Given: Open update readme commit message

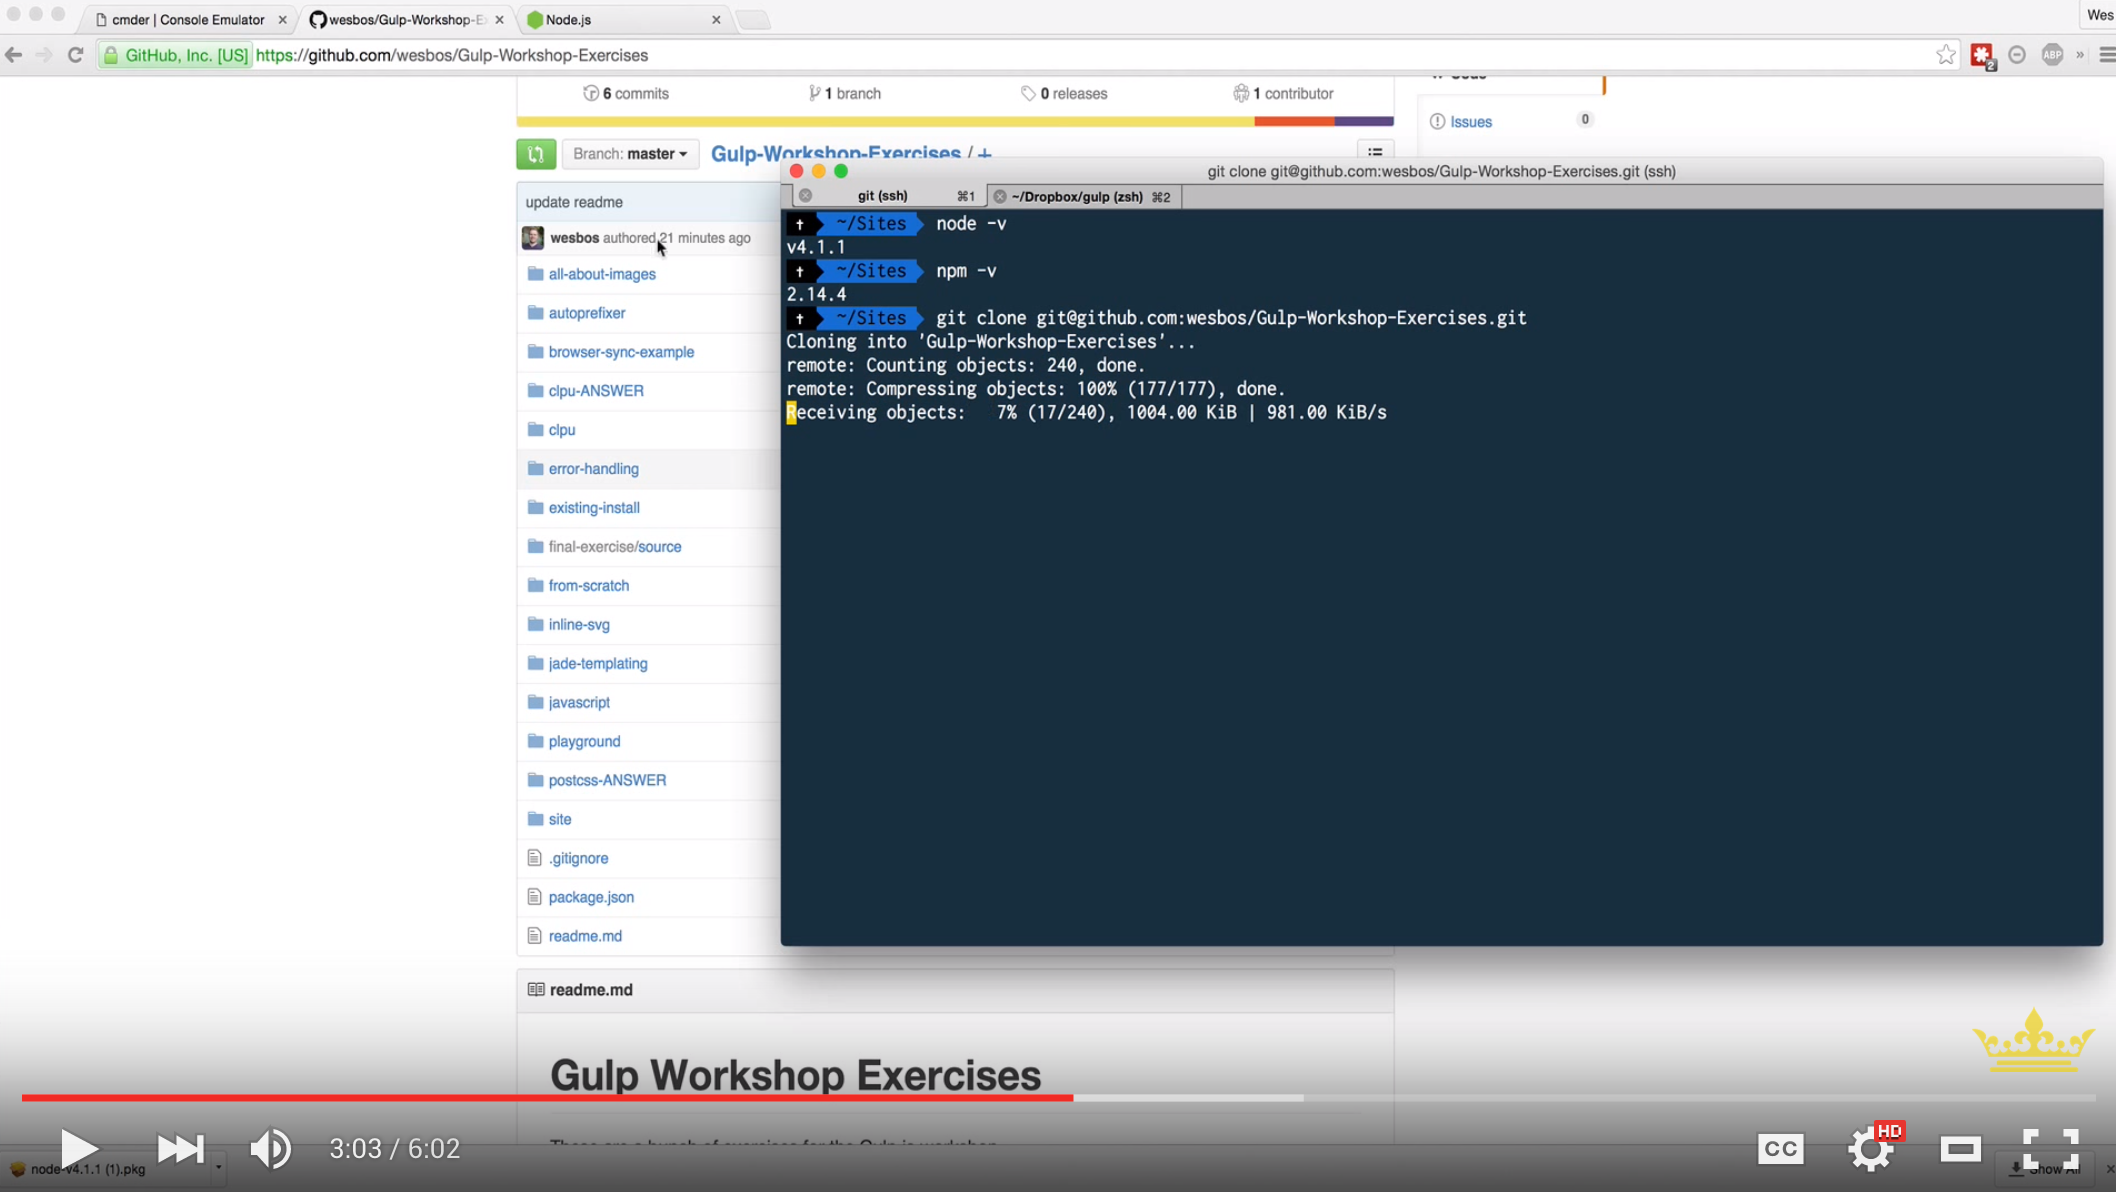Looking at the screenshot, I should click(x=574, y=202).
